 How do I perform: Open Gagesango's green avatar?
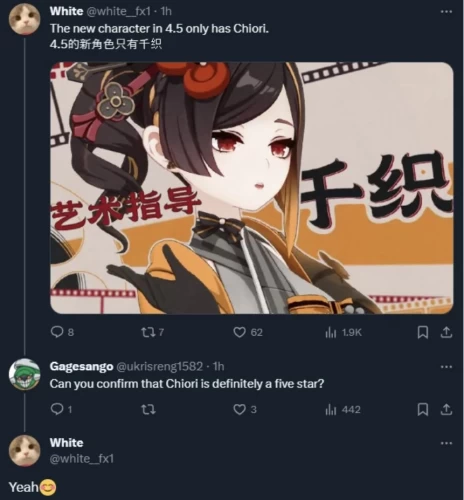coord(25,374)
